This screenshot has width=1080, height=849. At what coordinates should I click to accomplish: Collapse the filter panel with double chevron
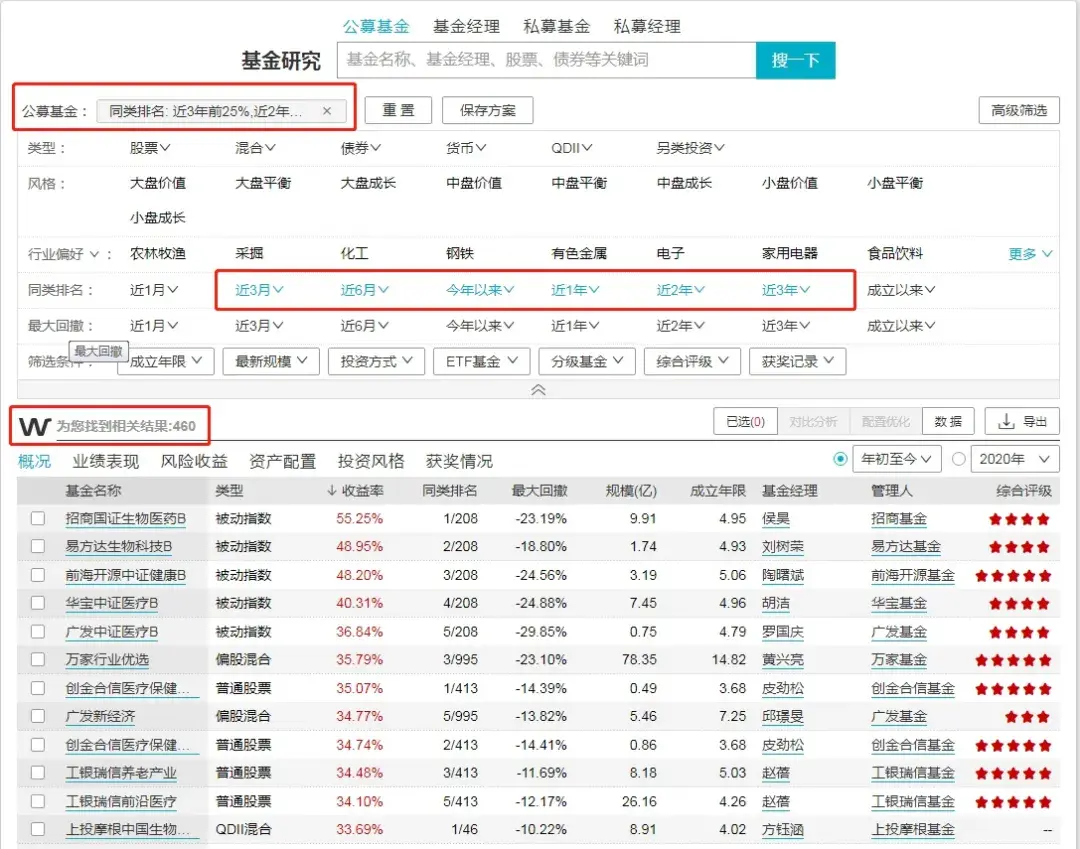[x=539, y=390]
